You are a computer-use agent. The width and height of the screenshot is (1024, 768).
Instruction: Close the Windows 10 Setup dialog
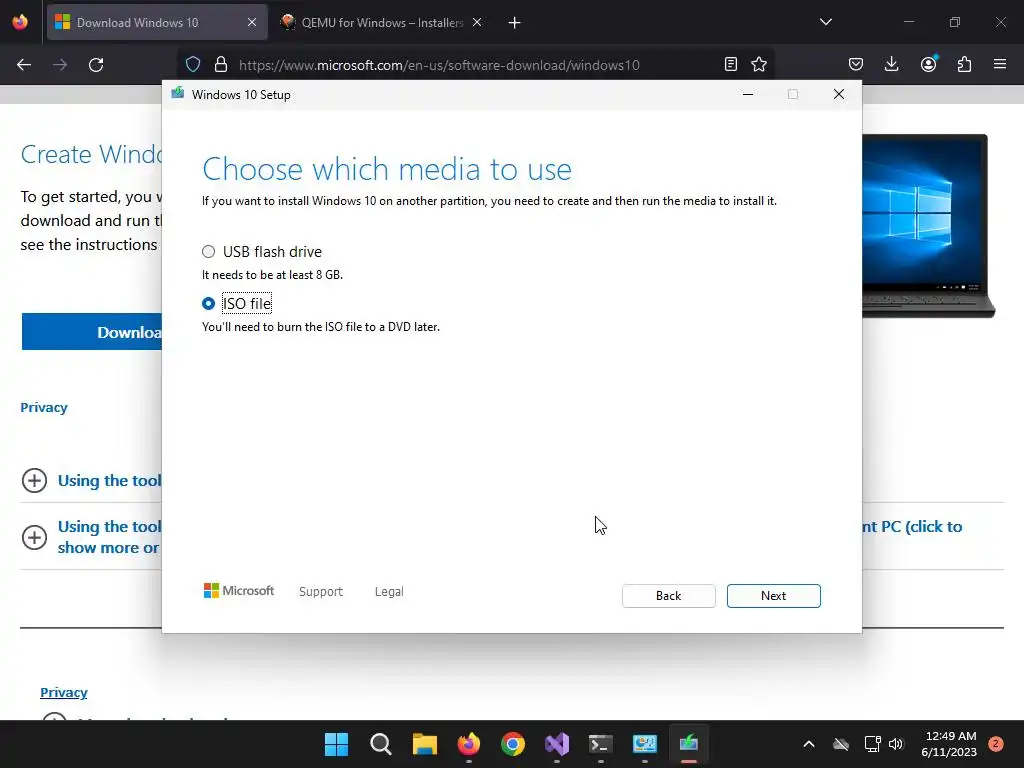(839, 94)
